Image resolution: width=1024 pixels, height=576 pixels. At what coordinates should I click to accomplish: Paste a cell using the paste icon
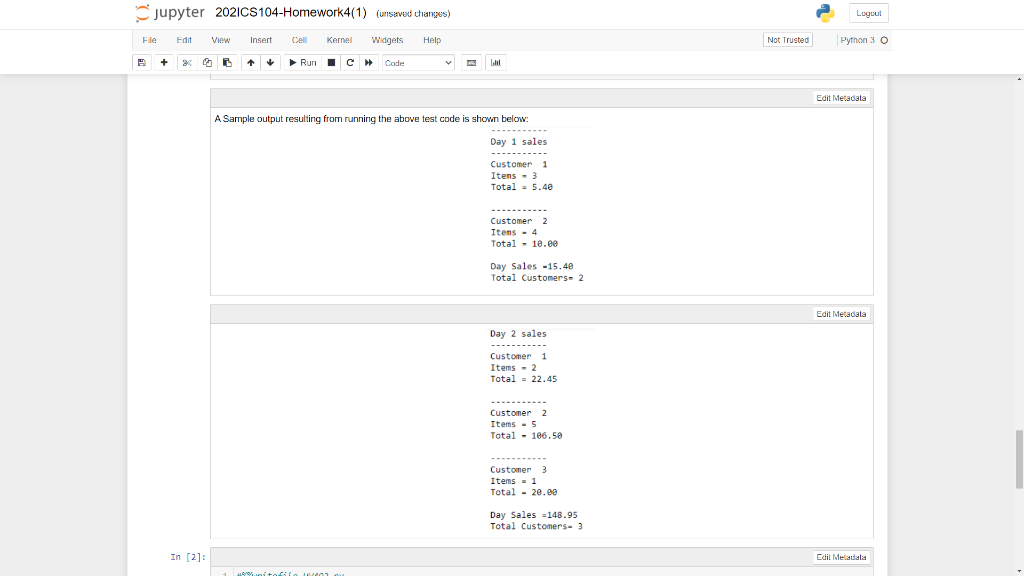point(226,62)
